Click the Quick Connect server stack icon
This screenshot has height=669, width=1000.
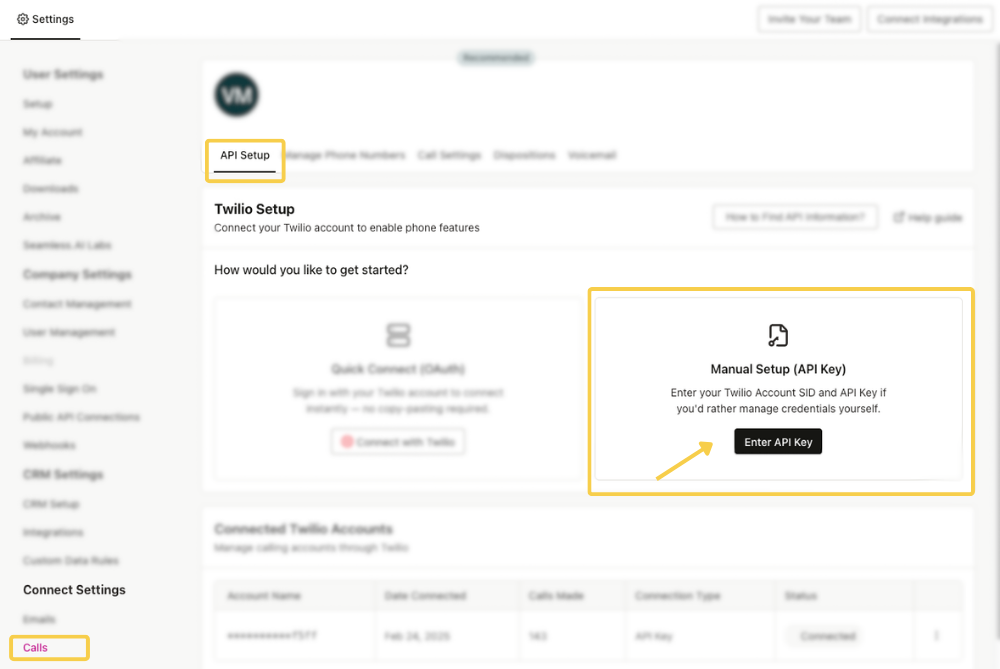pyautogui.click(x=398, y=335)
